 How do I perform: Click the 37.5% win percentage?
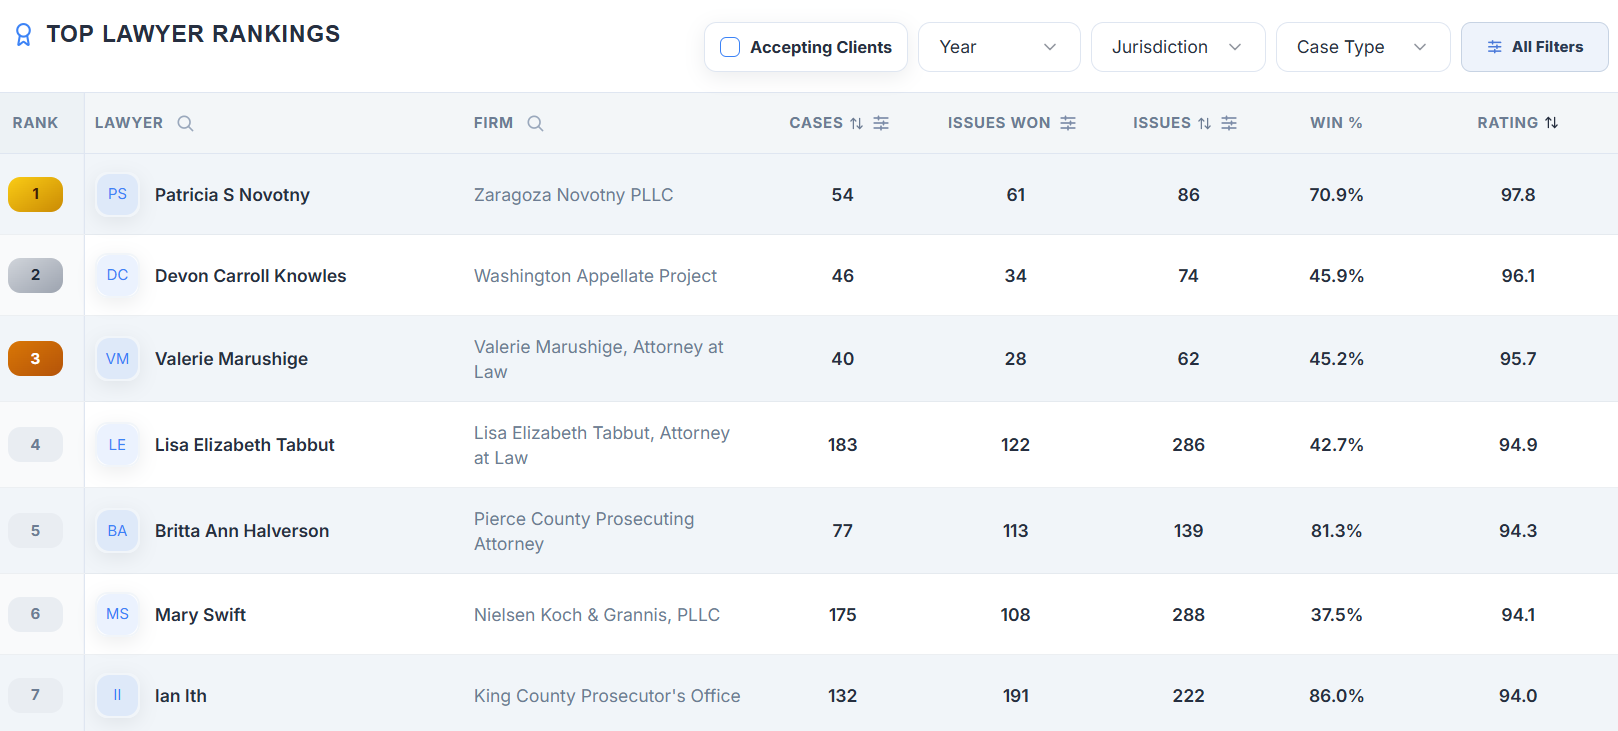click(x=1336, y=615)
